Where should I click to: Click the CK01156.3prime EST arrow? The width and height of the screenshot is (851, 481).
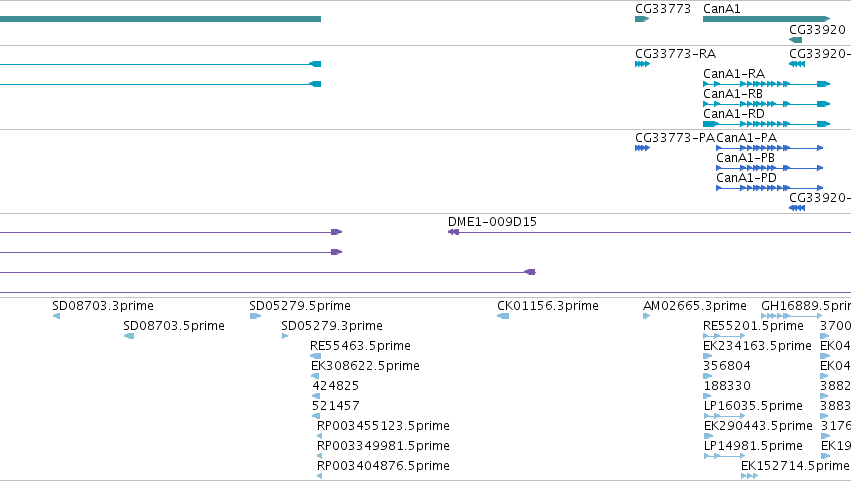(x=503, y=316)
